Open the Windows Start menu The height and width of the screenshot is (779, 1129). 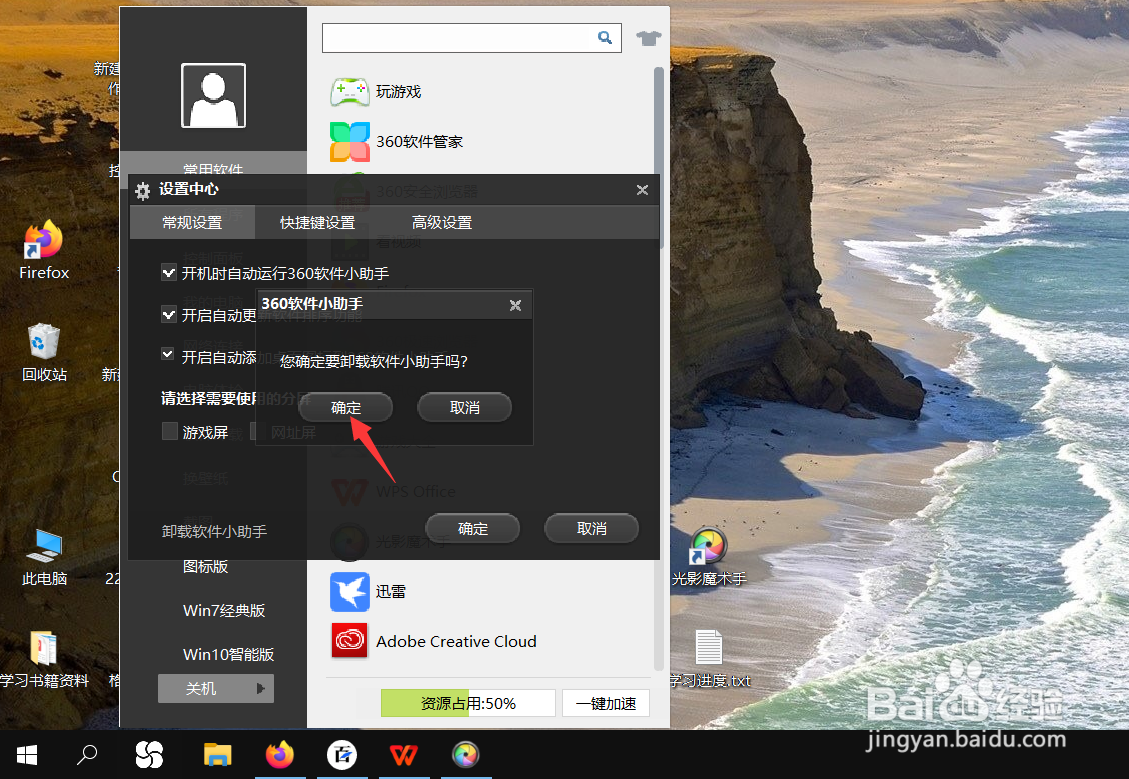[x=27, y=755]
